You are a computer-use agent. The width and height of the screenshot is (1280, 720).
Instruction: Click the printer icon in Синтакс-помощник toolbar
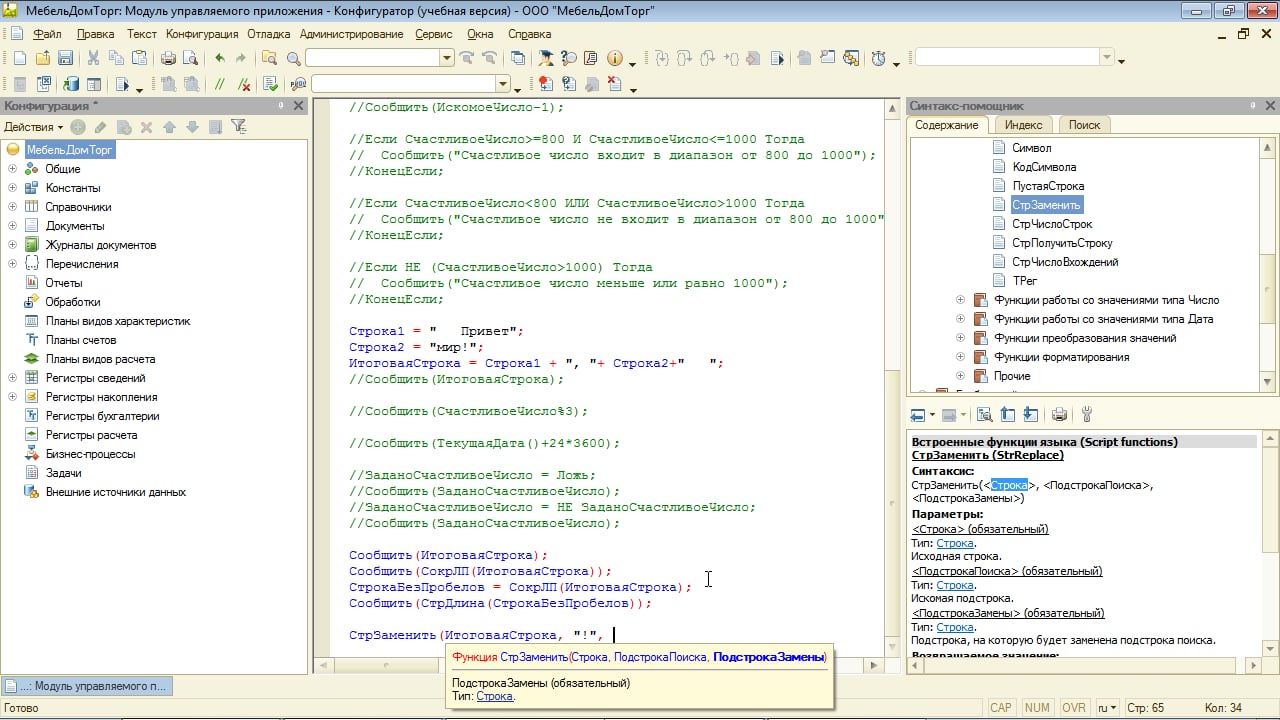(1060, 415)
